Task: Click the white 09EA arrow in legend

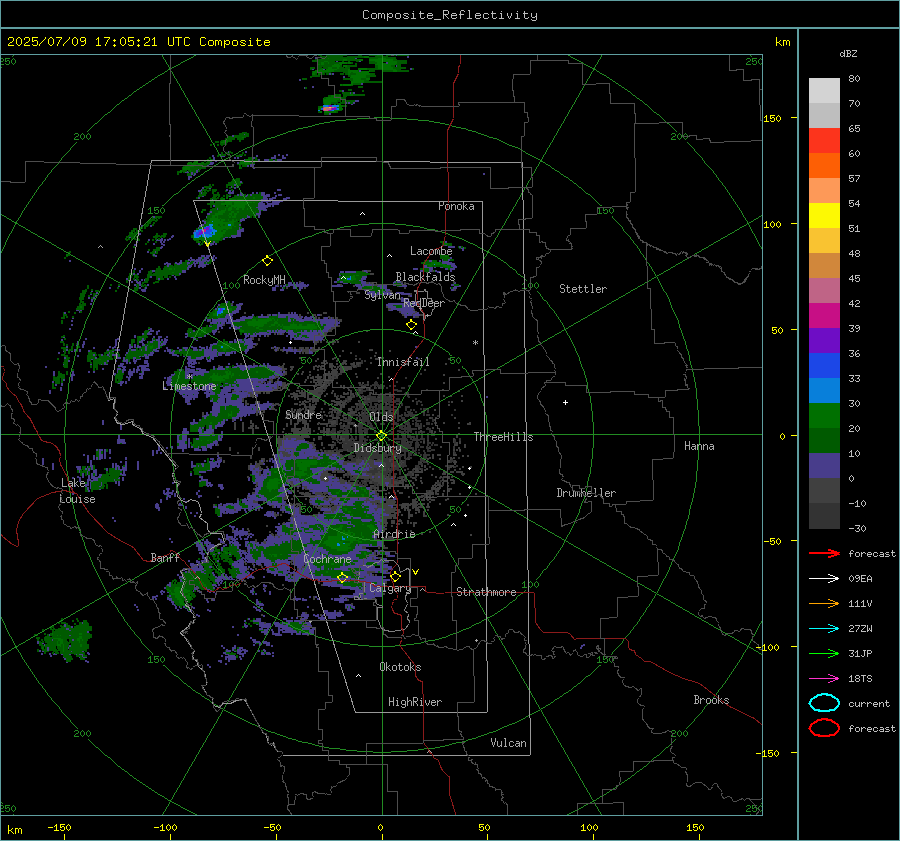Action: tap(824, 579)
